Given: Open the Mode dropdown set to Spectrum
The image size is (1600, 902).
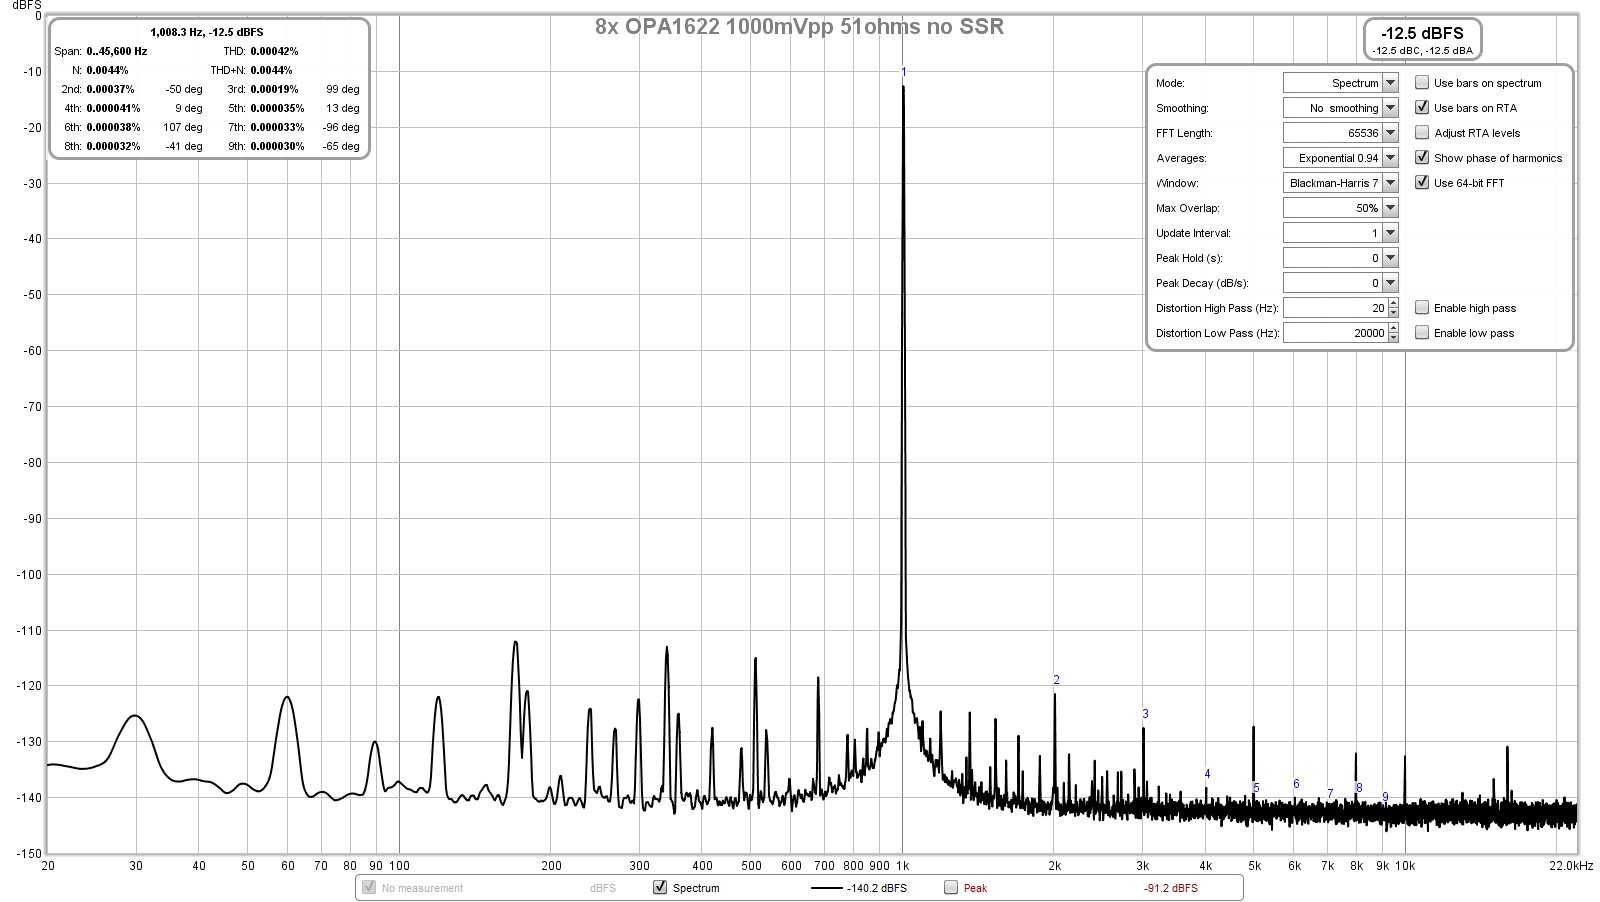Looking at the screenshot, I should (1340, 83).
